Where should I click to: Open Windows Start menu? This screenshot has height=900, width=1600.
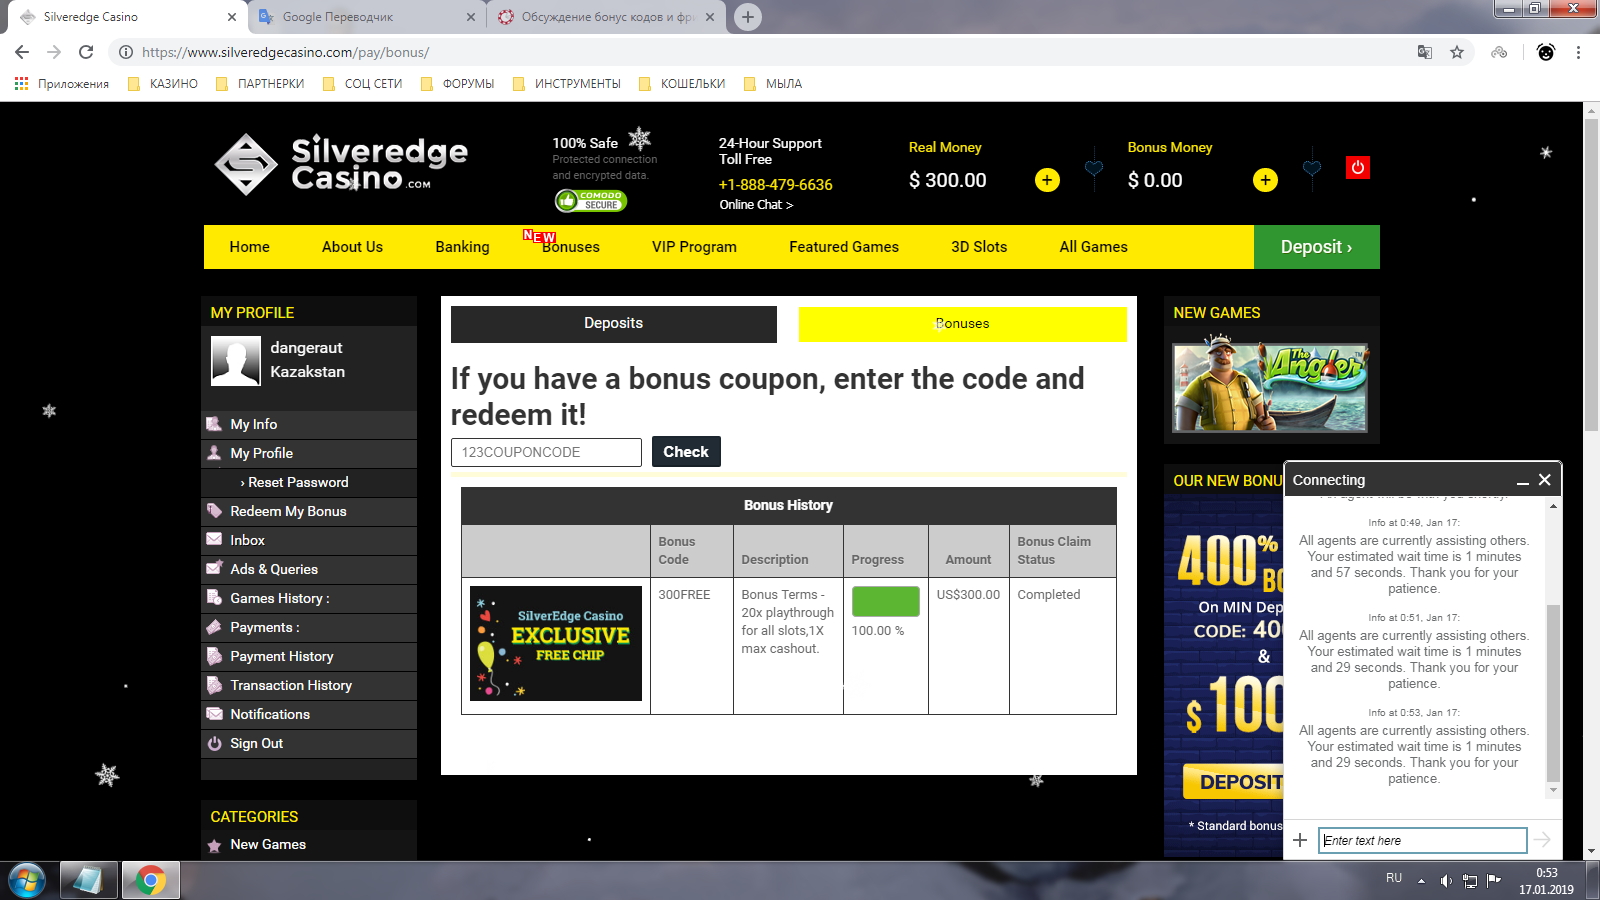26,881
